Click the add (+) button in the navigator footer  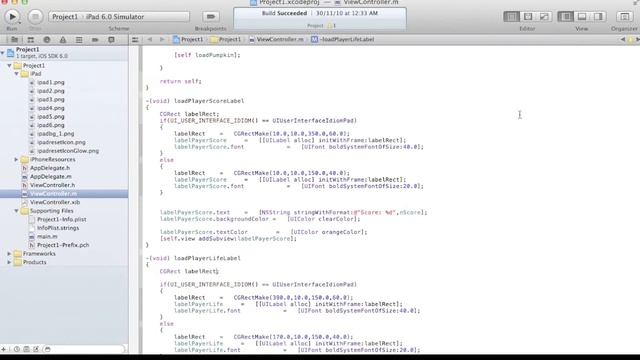pos(4,349)
